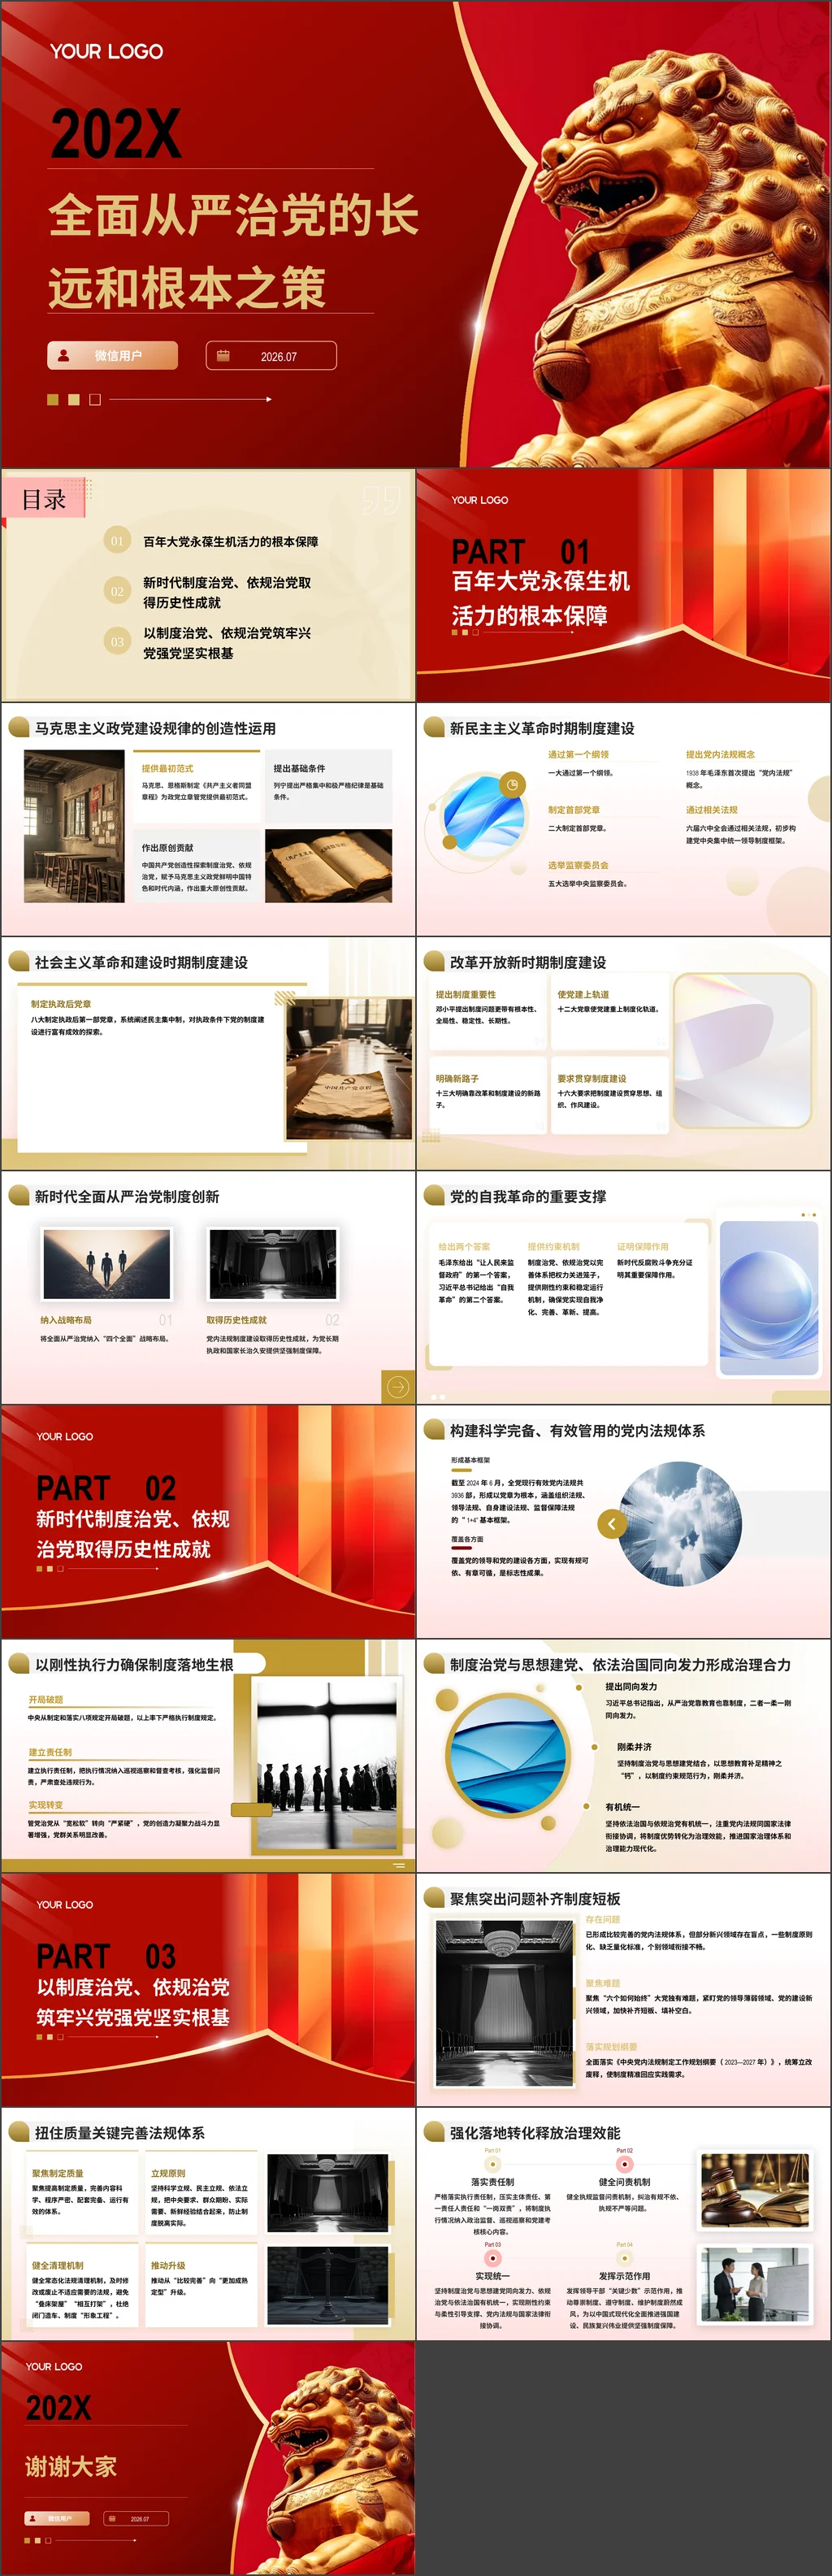Select 以制度治党、依规治党筑牢兴党强党坚实根基 entry in 目录
This screenshot has height=2576, width=832.
[x=227, y=643]
